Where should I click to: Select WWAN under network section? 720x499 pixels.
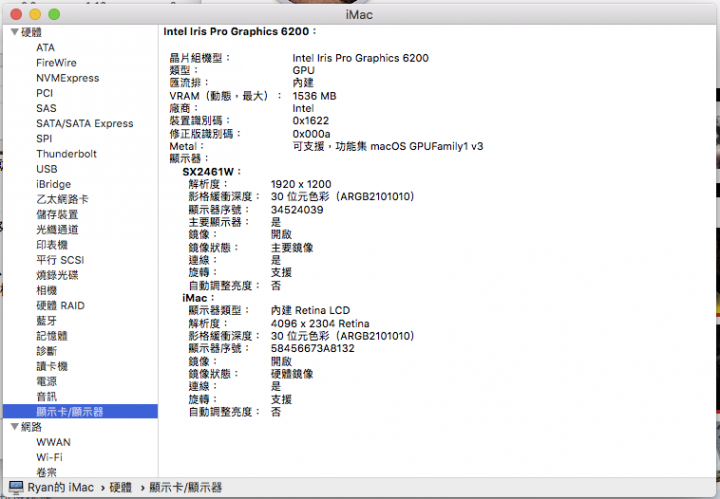coord(53,442)
